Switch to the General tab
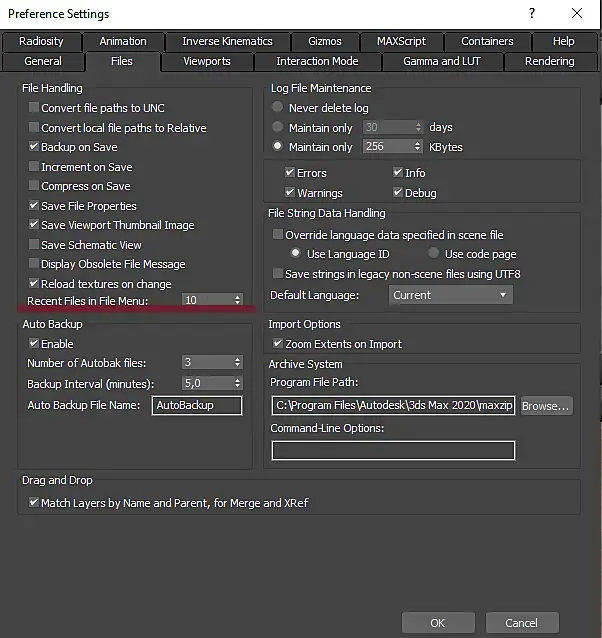Image resolution: width=602 pixels, height=638 pixels. (x=43, y=61)
